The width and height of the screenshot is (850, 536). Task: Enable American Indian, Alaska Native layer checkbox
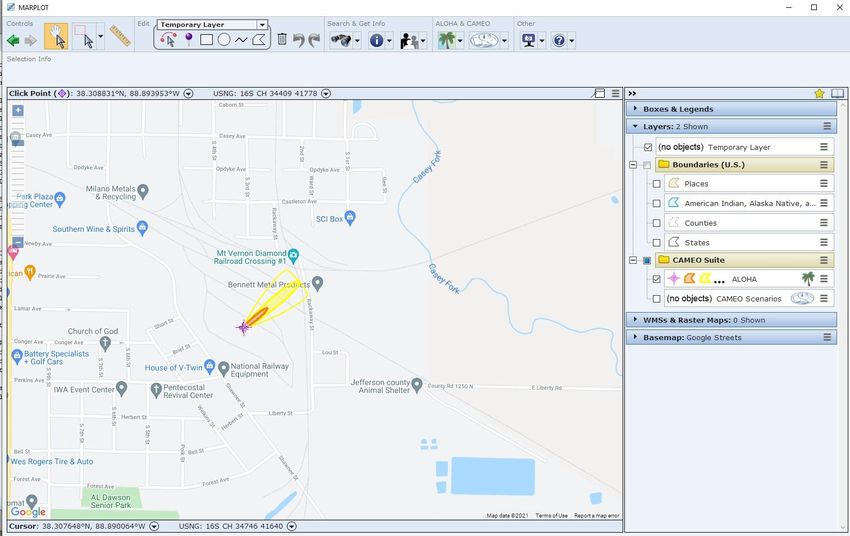[x=656, y=203]
